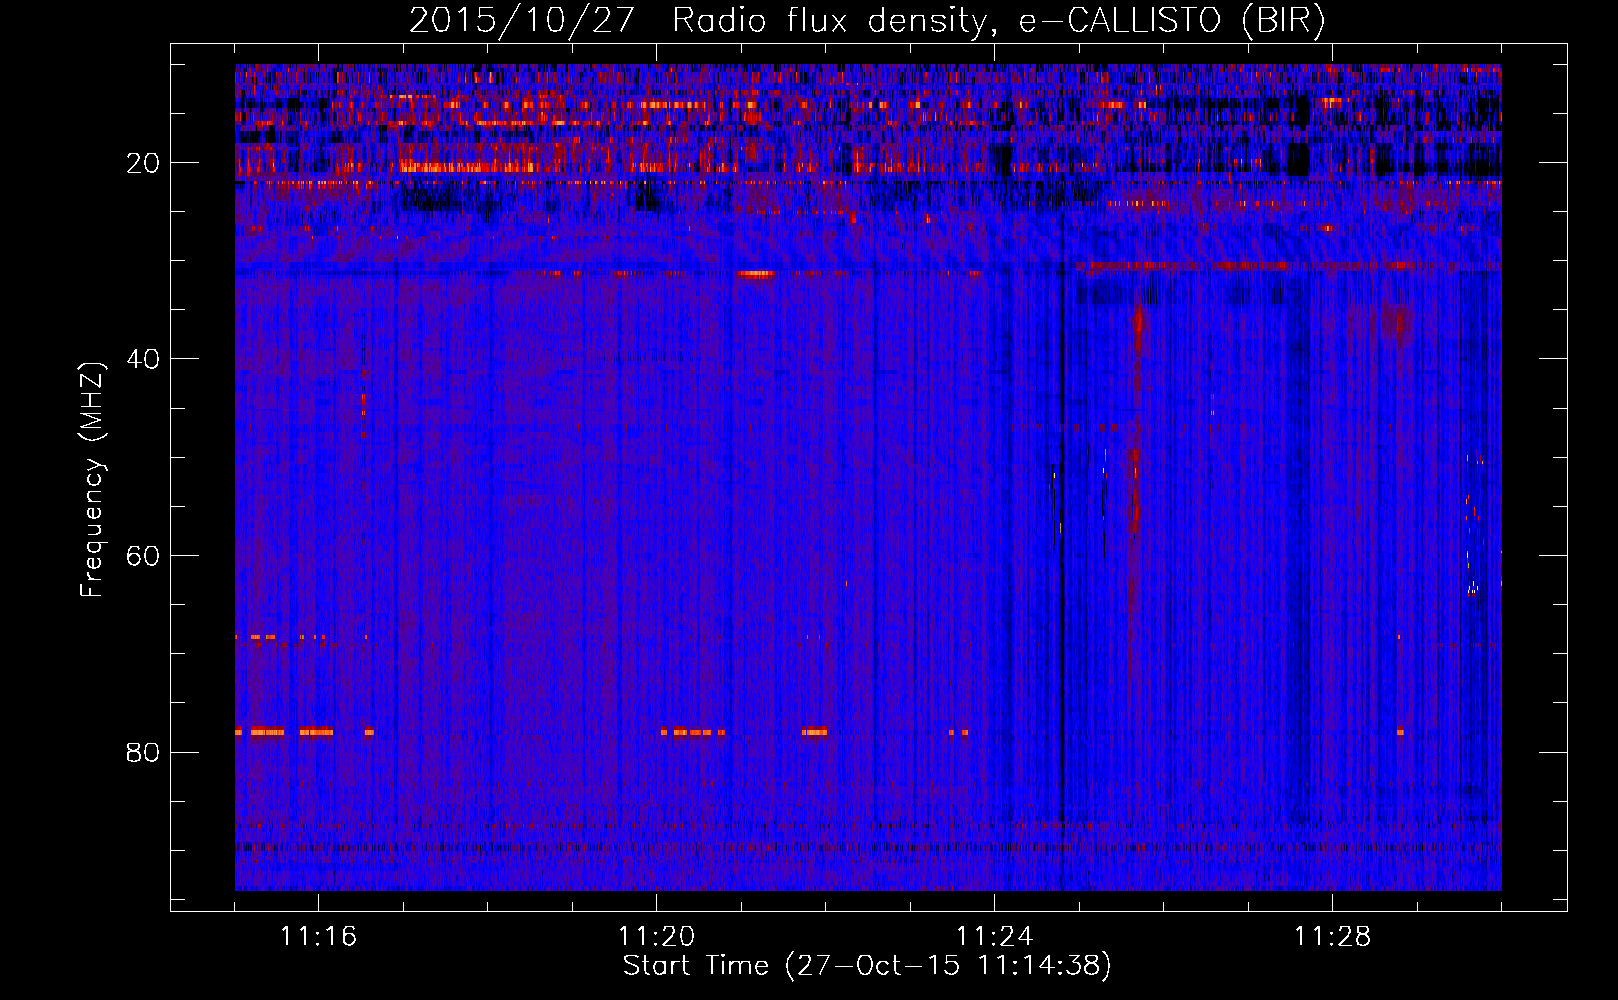This screenshot has height=1000, width=1618.
Task: Click the plot title "Radio flux density, e-CALLISTO (BIR)"
Action: pyautogui.click(x=999, y=20)
